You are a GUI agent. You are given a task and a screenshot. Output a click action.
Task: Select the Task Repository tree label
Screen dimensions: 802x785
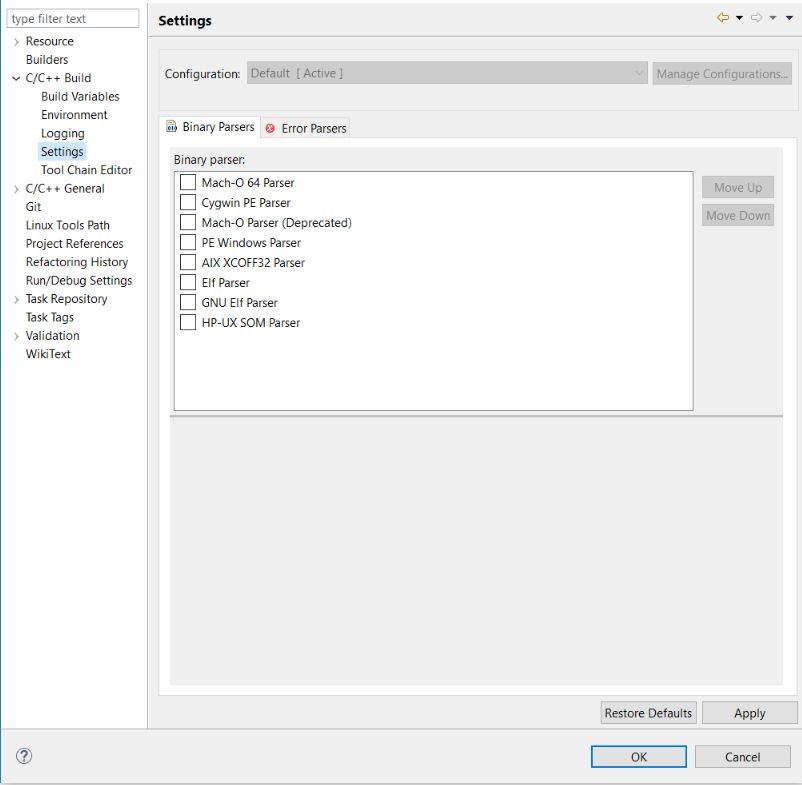66,299
